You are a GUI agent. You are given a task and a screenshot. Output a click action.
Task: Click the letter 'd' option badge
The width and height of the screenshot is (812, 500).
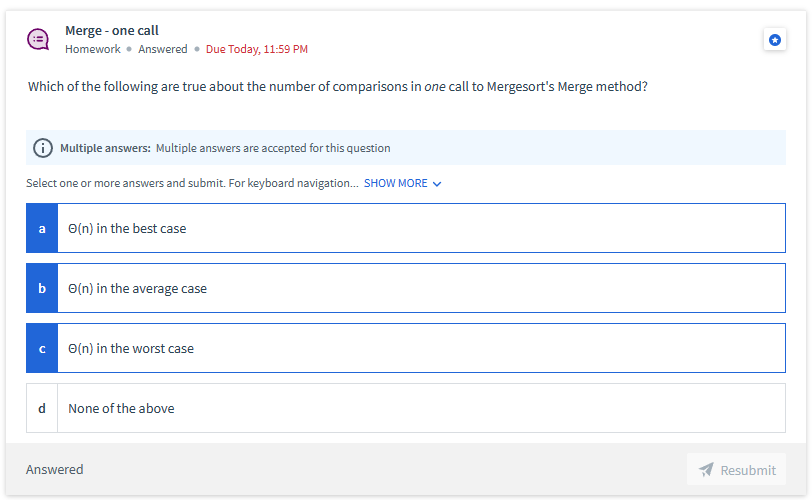[x=42, y=408]
